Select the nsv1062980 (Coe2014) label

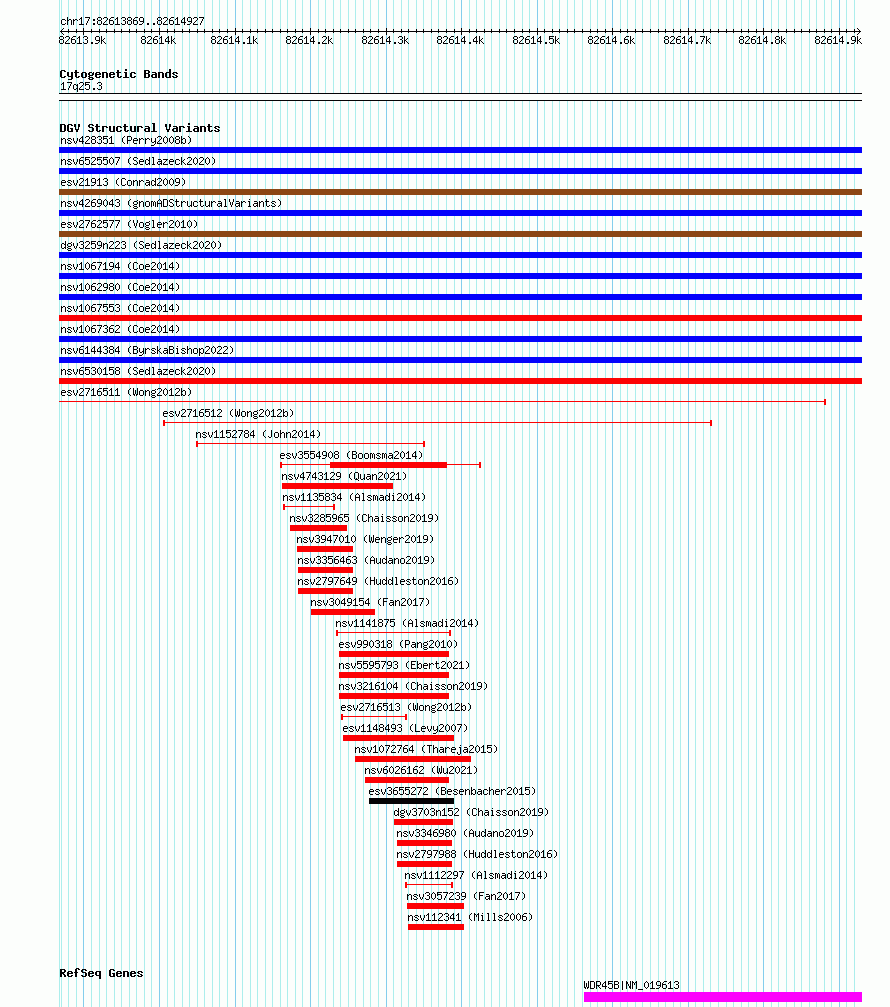pyautogui.click(x=120, y=287)
